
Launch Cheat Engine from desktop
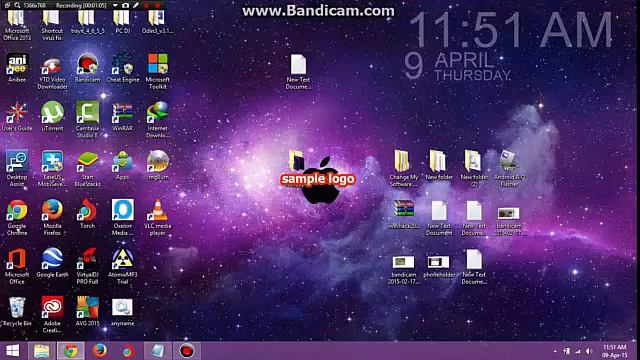pos(122,68)
